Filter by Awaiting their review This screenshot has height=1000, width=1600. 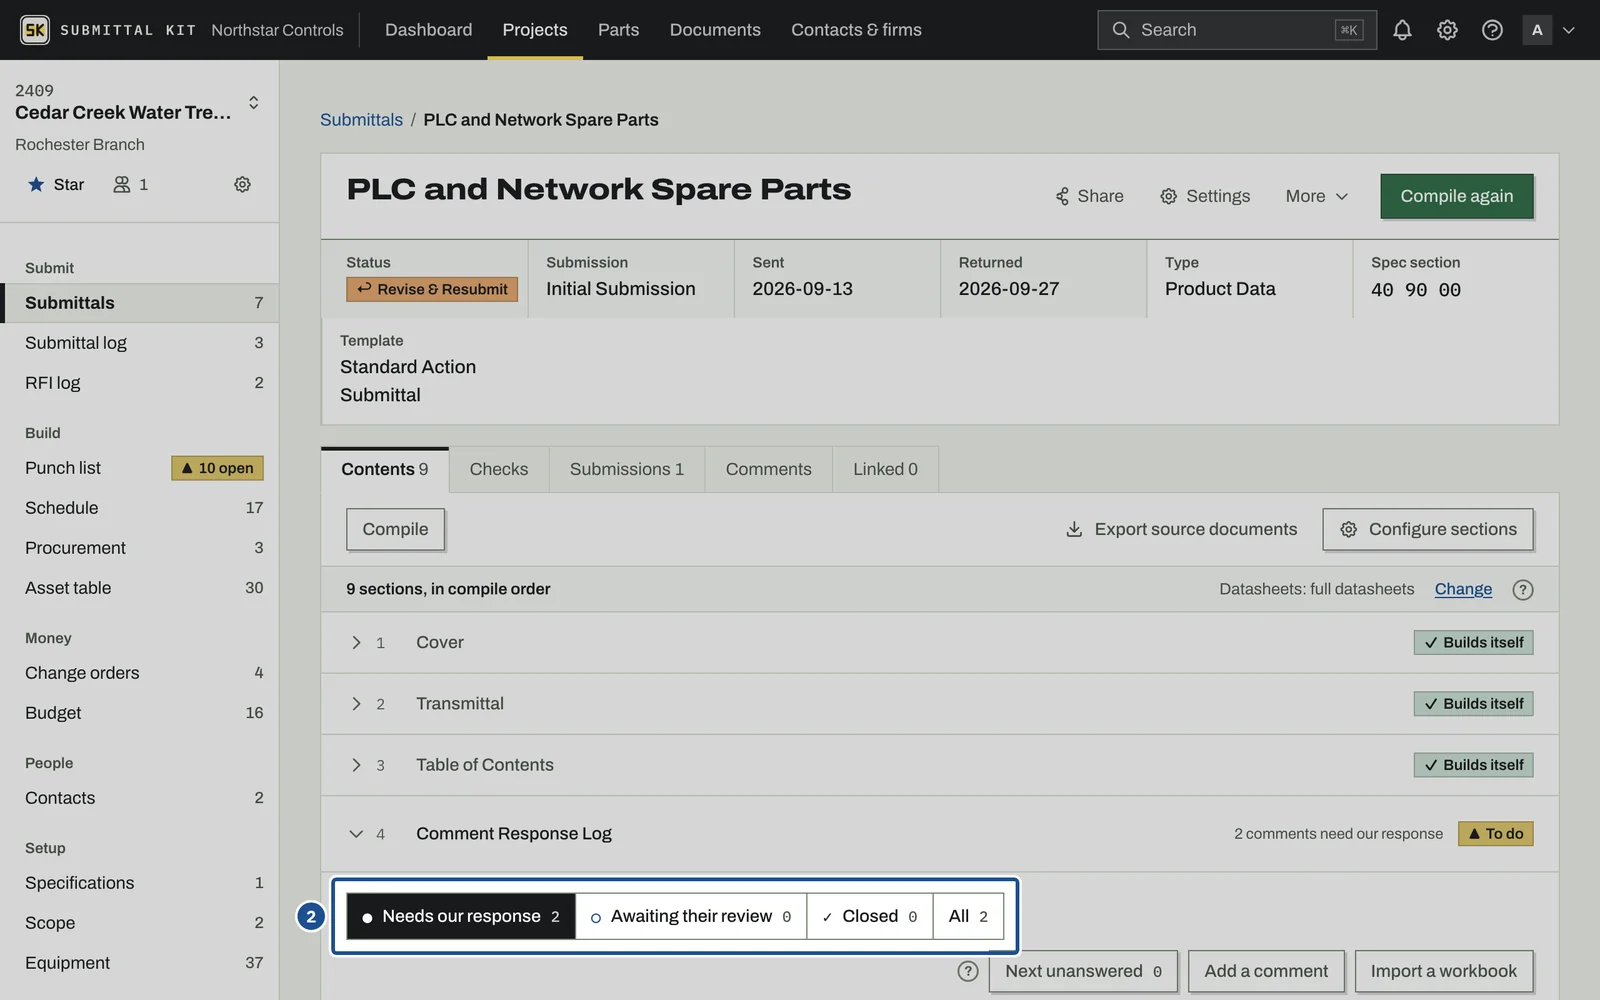point(691,916)
